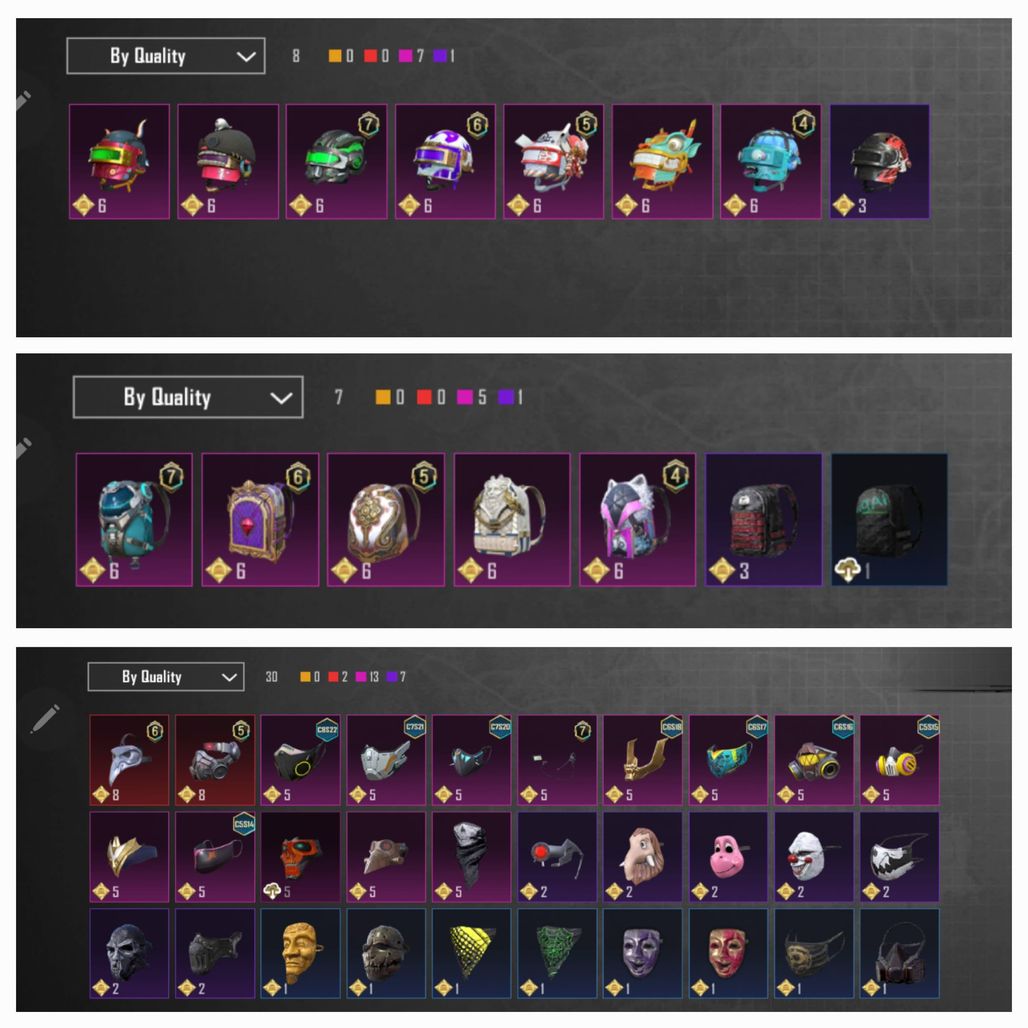Select the white clown mask
1028x1028 pixels.
[814, 857]
